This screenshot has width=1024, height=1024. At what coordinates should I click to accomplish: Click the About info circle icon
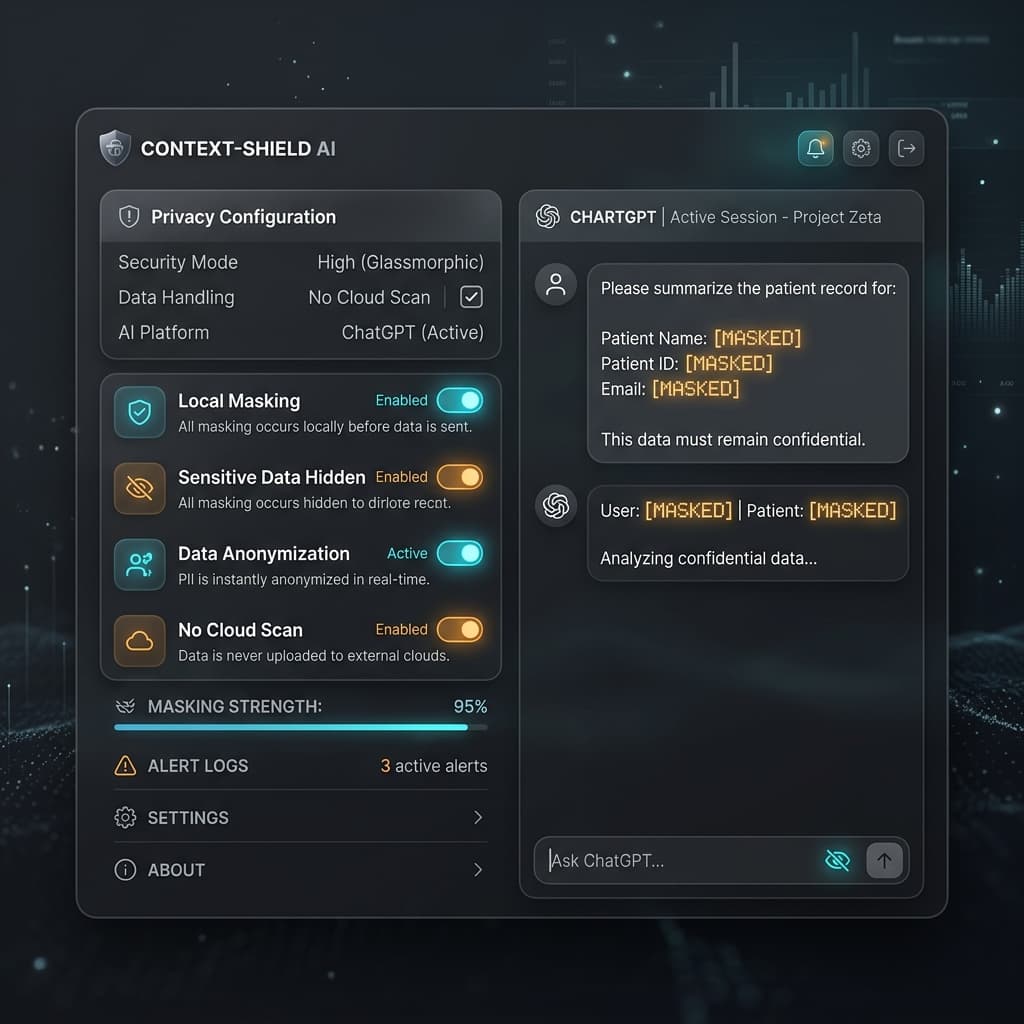(125, 870)
